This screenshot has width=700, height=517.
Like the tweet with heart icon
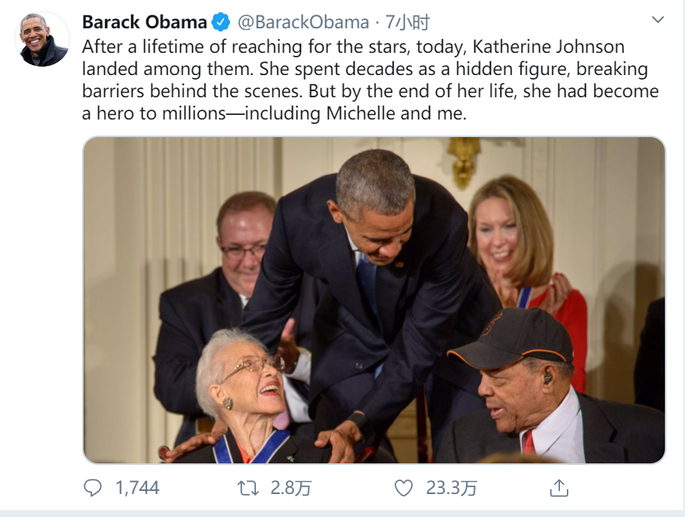coord(403,488)
